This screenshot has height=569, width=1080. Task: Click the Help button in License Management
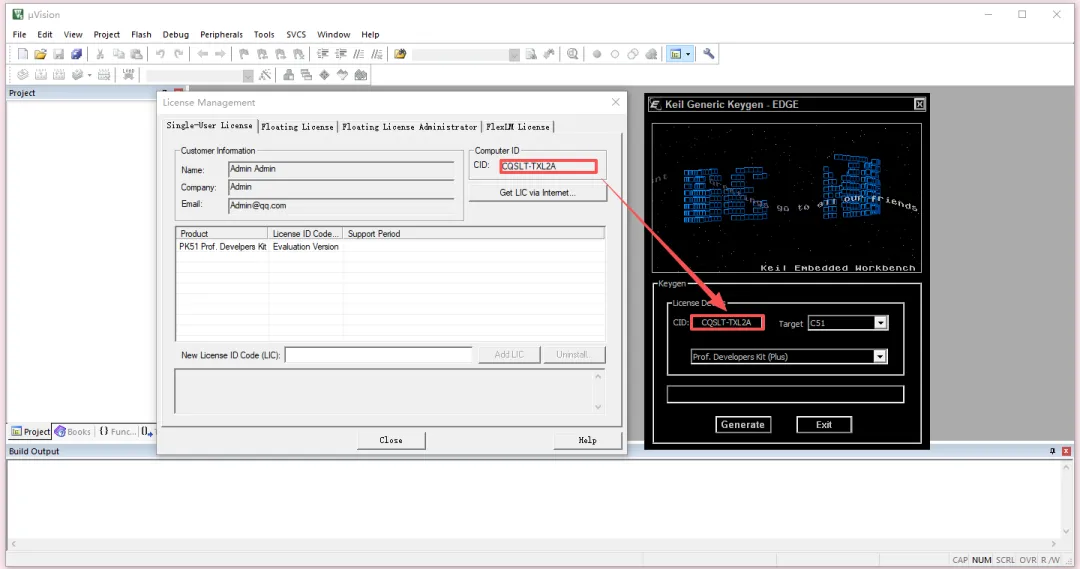pos(588,440)
